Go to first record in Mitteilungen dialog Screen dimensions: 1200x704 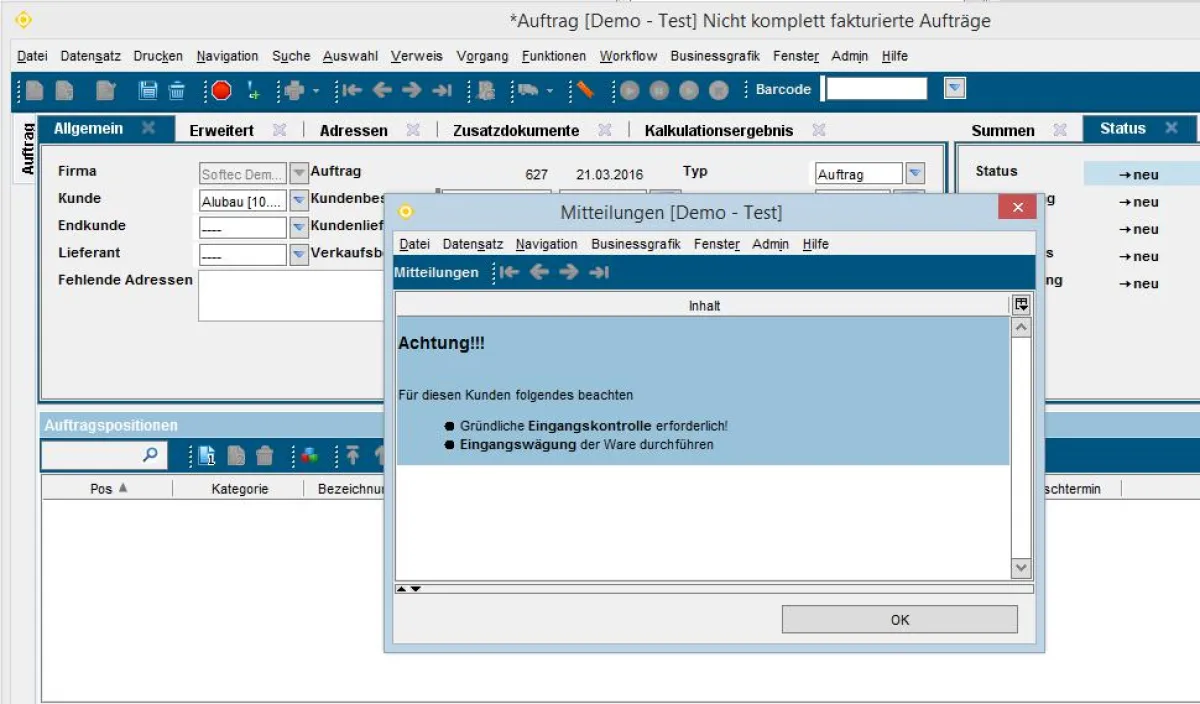(510, 271)
